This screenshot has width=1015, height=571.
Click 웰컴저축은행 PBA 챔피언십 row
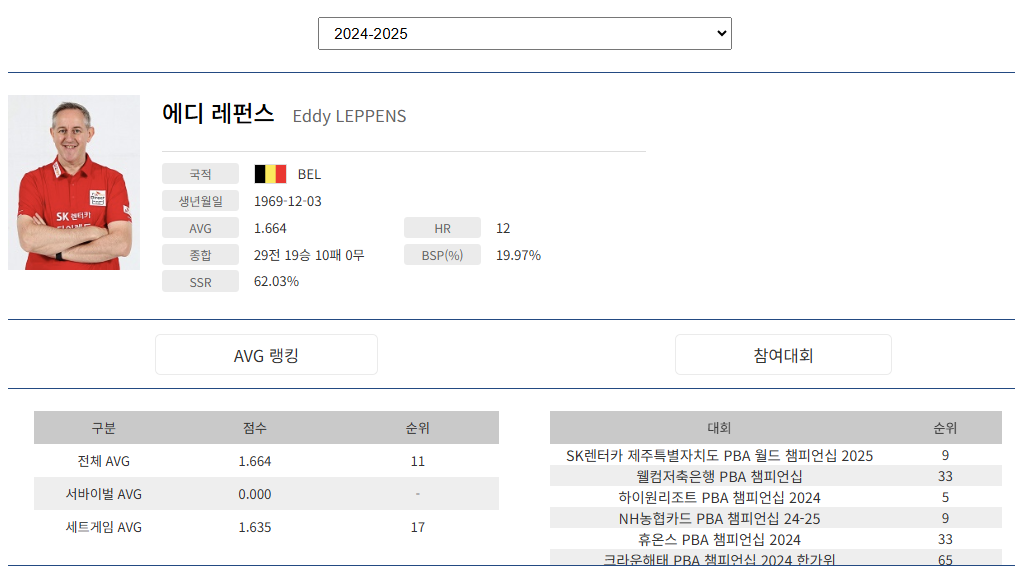[775, 476]
